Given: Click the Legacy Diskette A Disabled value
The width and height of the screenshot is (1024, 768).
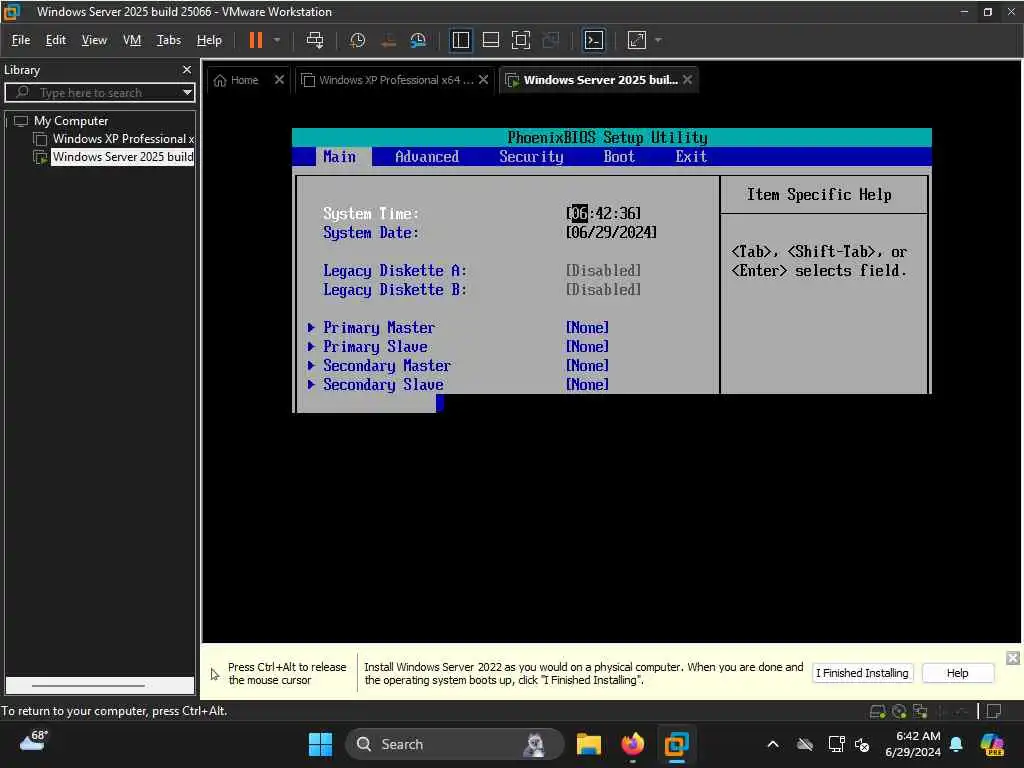Looking at the screenshot, I should tap(603, 270).
